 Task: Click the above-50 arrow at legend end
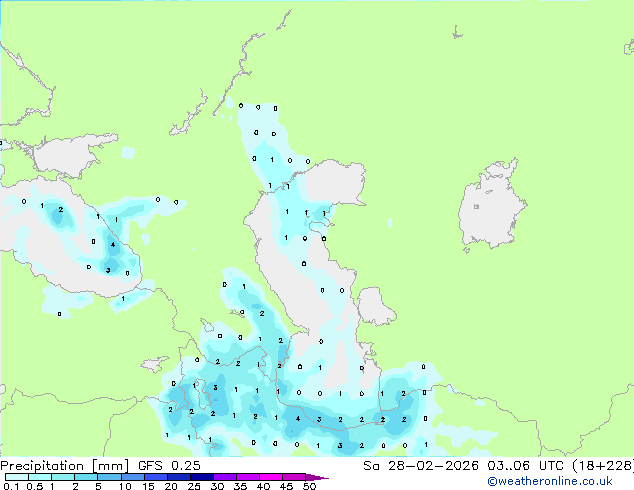[317, 477]
